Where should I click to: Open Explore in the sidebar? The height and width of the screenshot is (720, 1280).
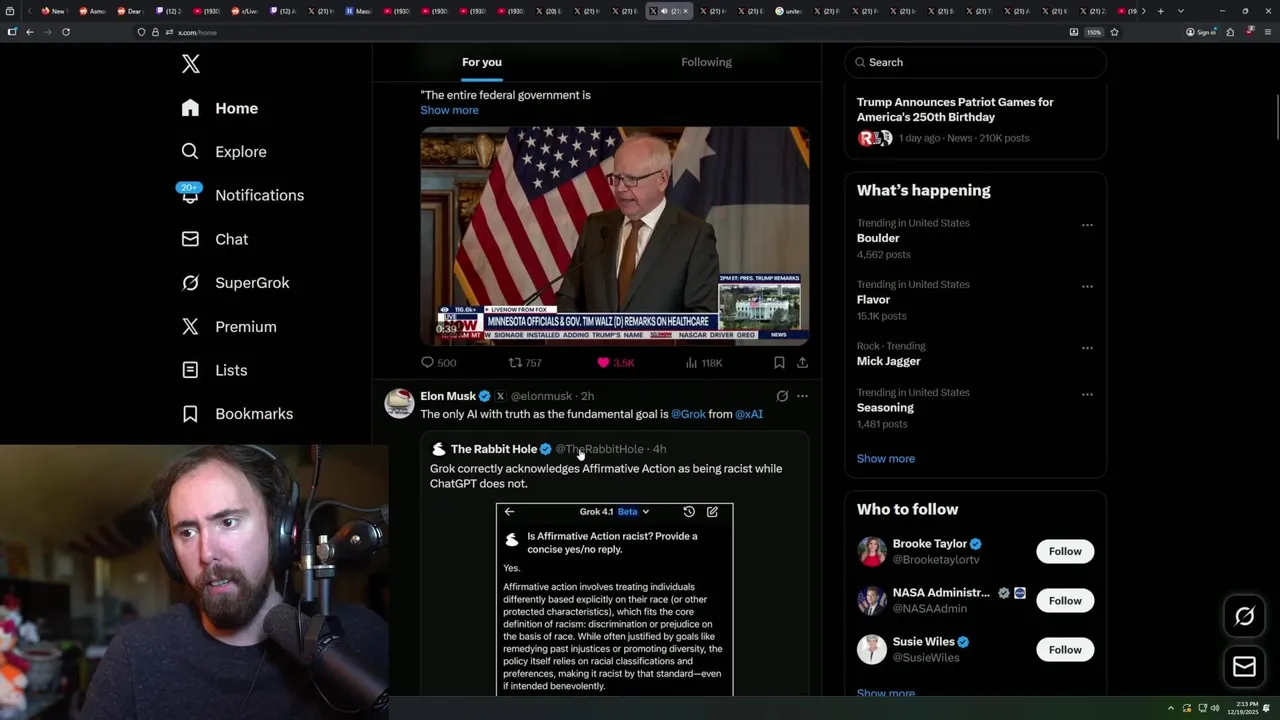point(224,152)
